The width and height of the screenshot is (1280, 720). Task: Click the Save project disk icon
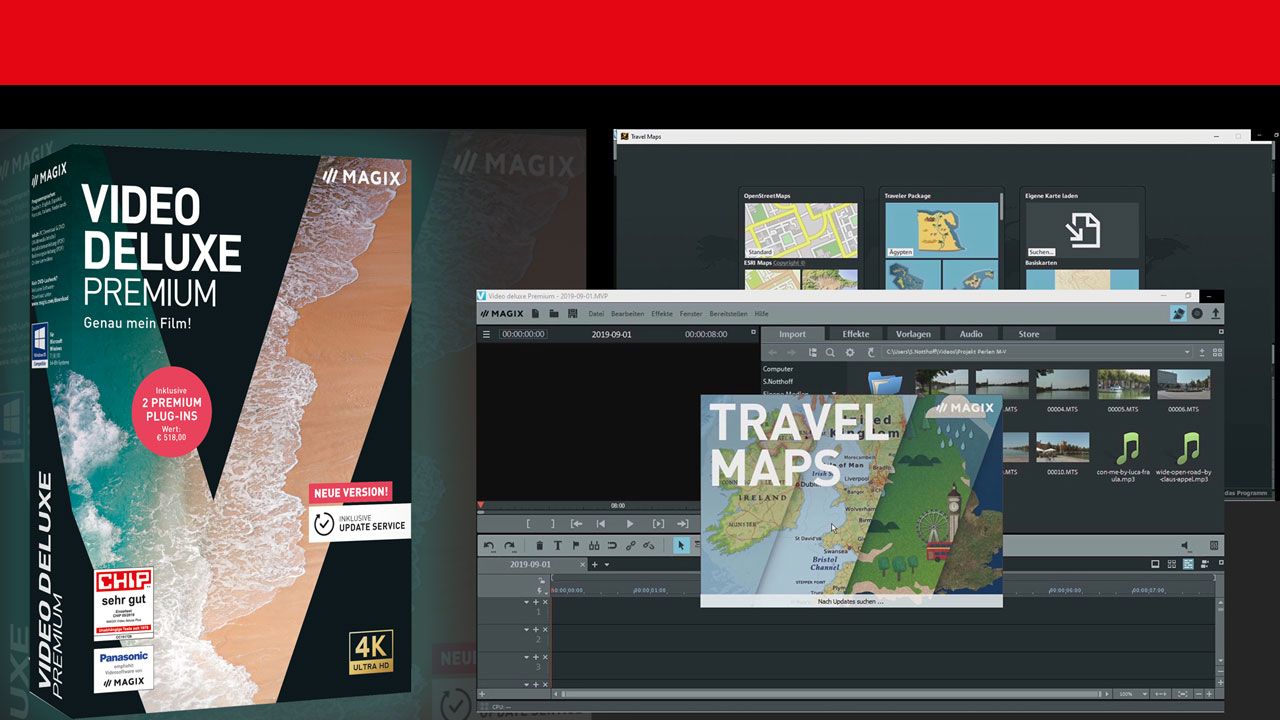[571, 313]
